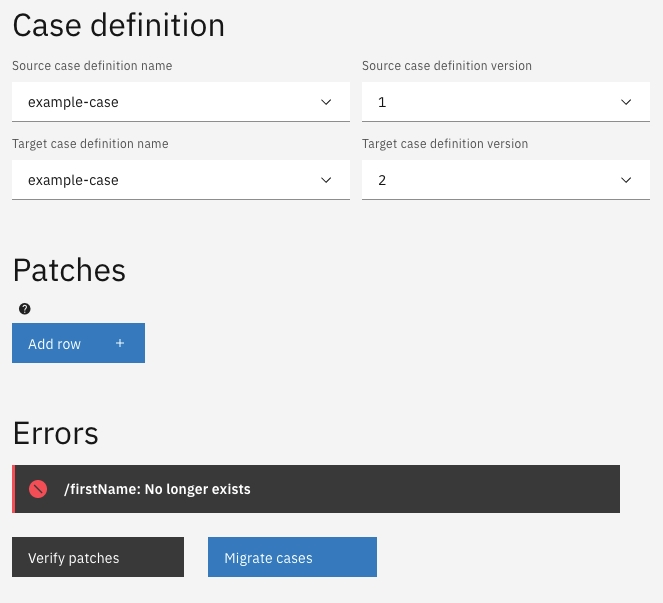Start migration with the Migrate cases button
The image size is (663, 603).
[x=292, y=558]
